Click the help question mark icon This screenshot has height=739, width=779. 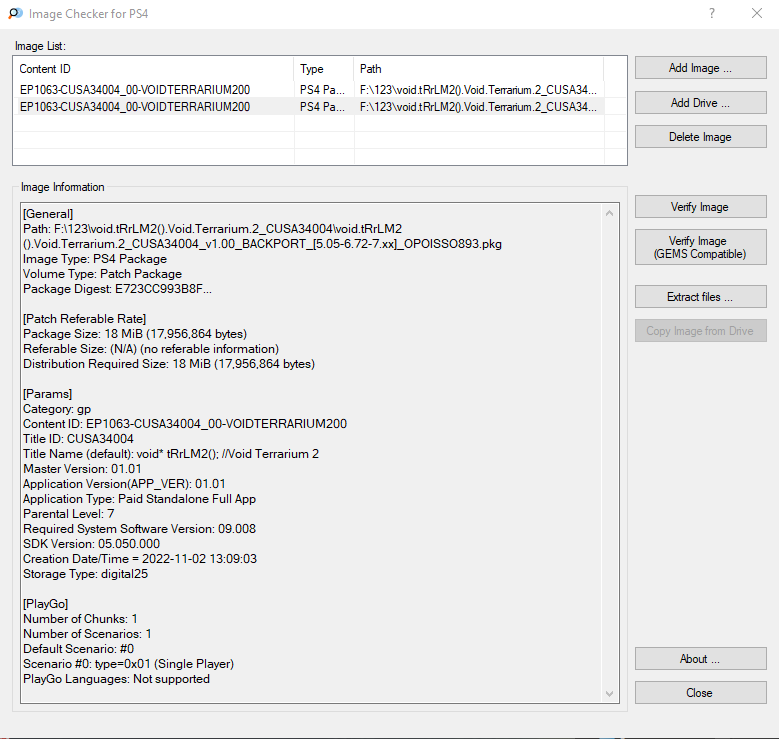(712, 13)
